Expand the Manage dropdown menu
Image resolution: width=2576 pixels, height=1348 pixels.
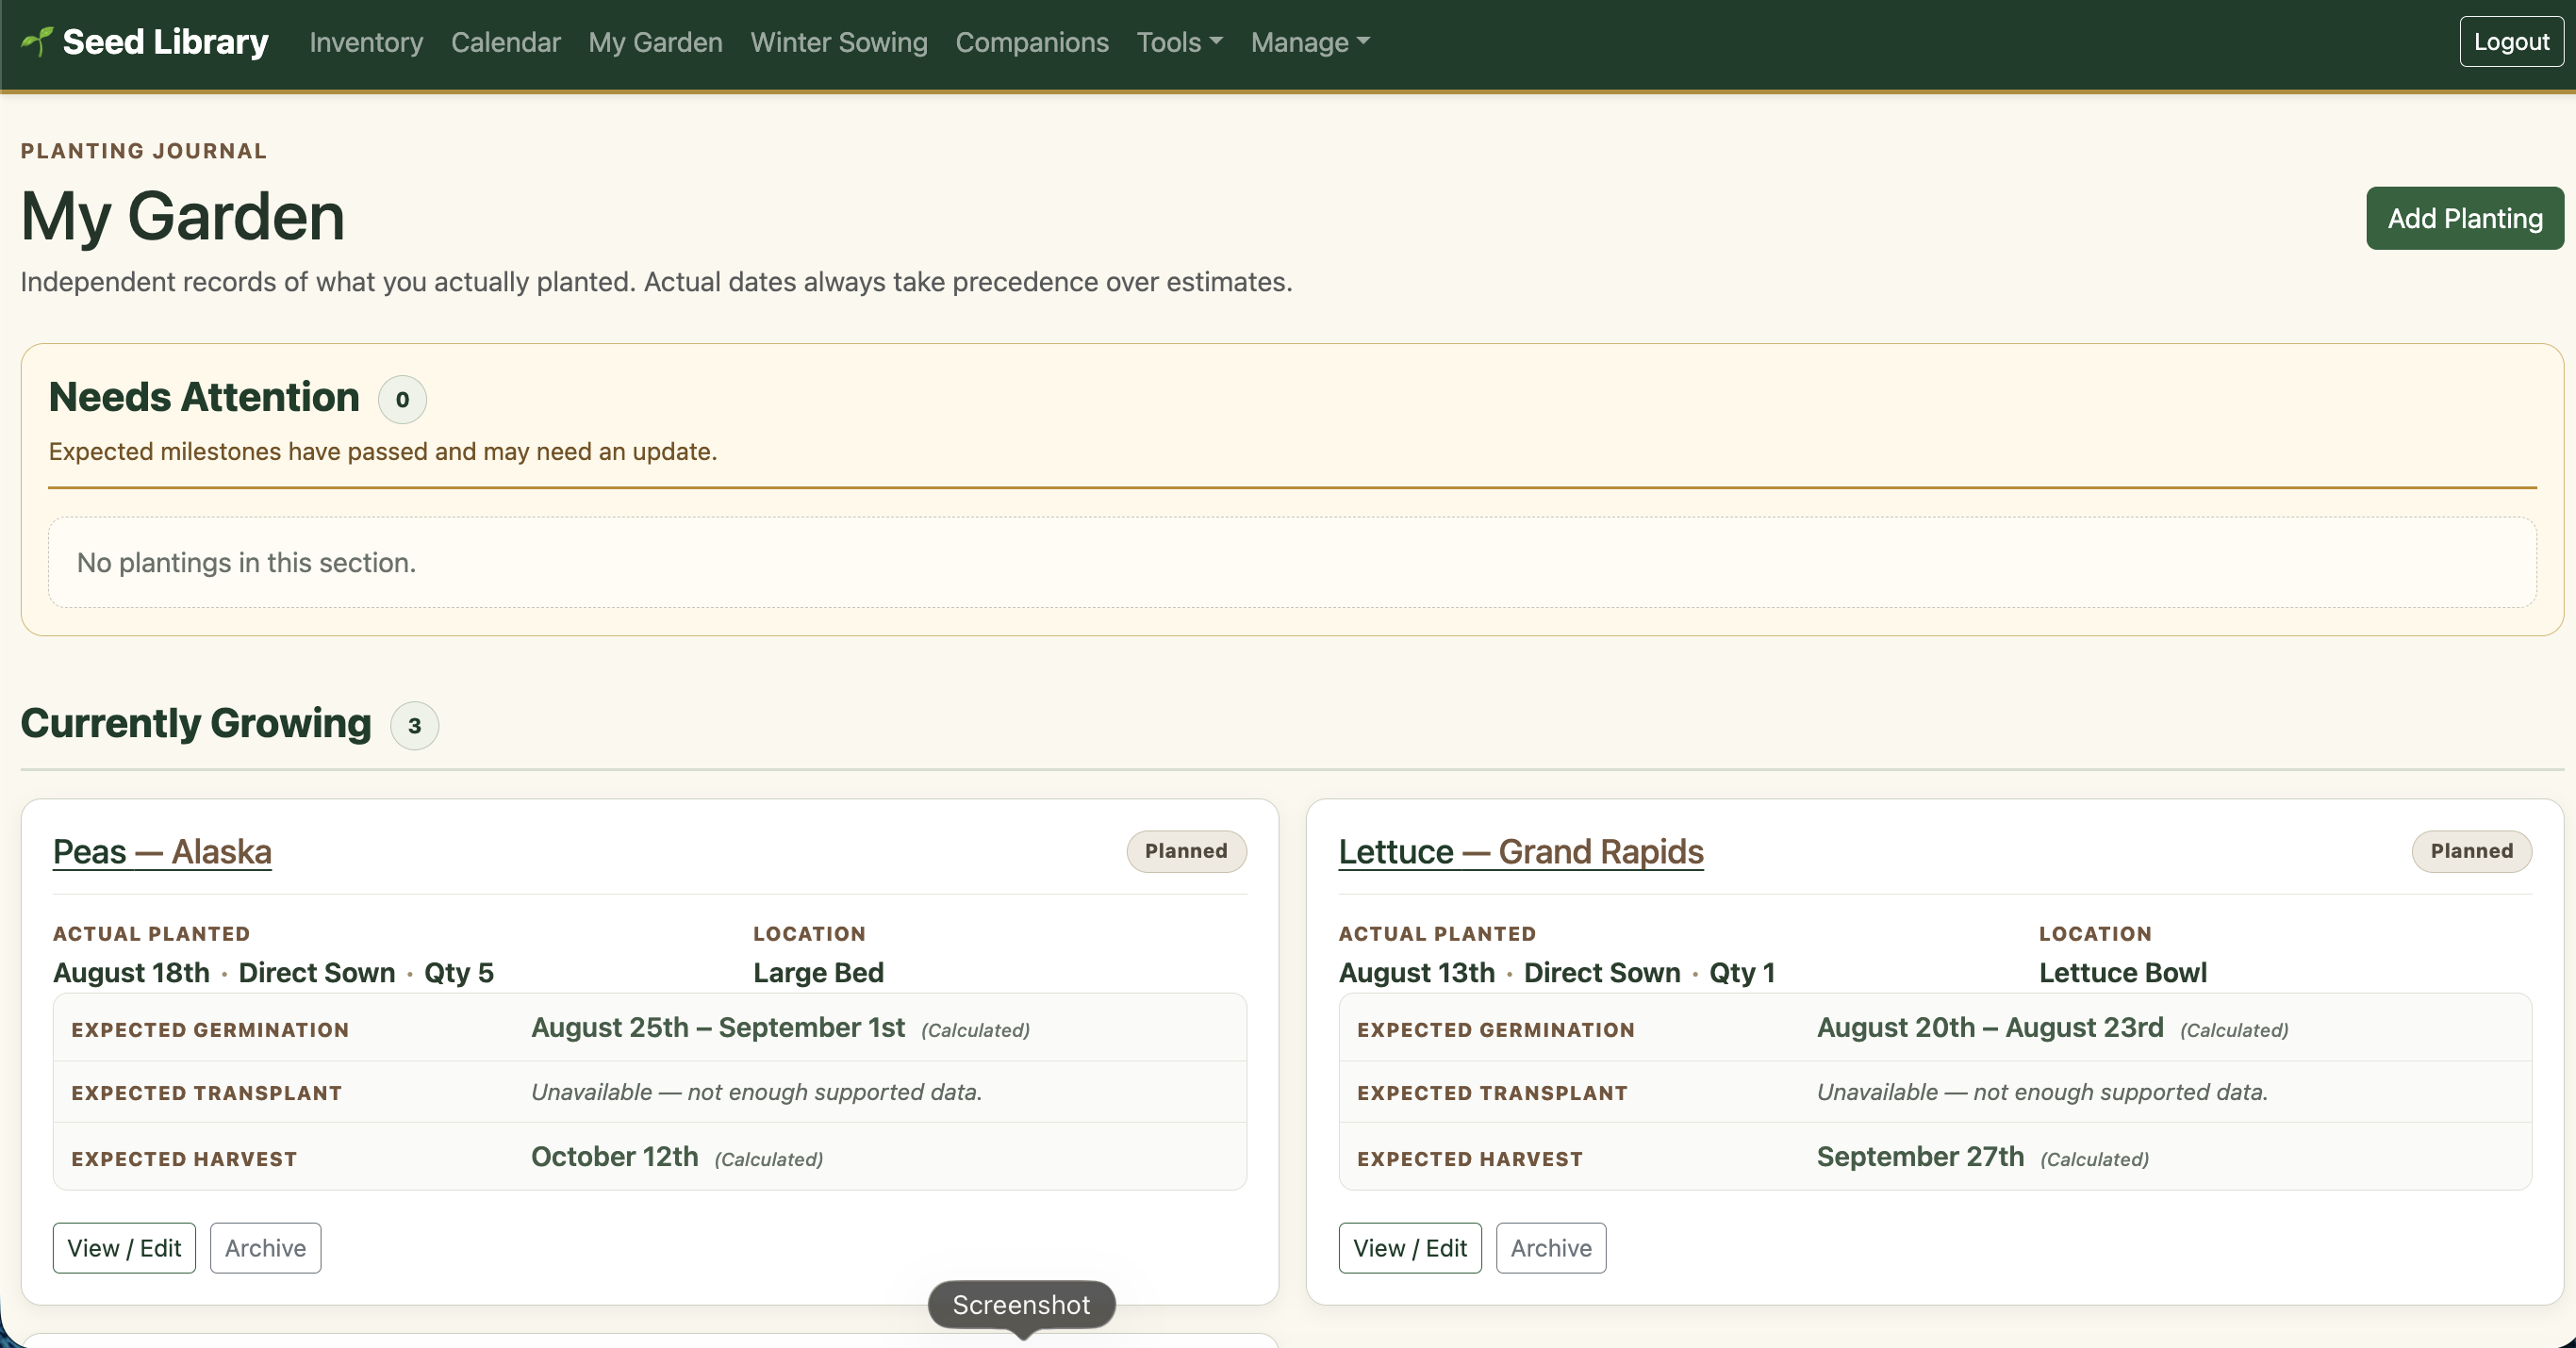coord(1310,42)
